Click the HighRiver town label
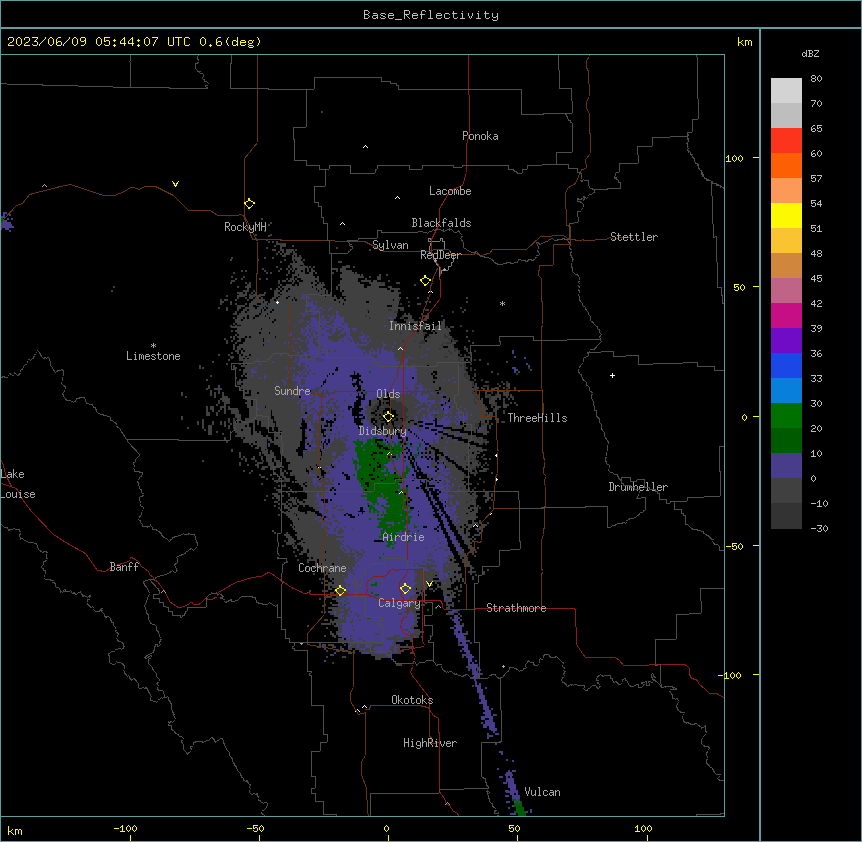 pos(430,743)
